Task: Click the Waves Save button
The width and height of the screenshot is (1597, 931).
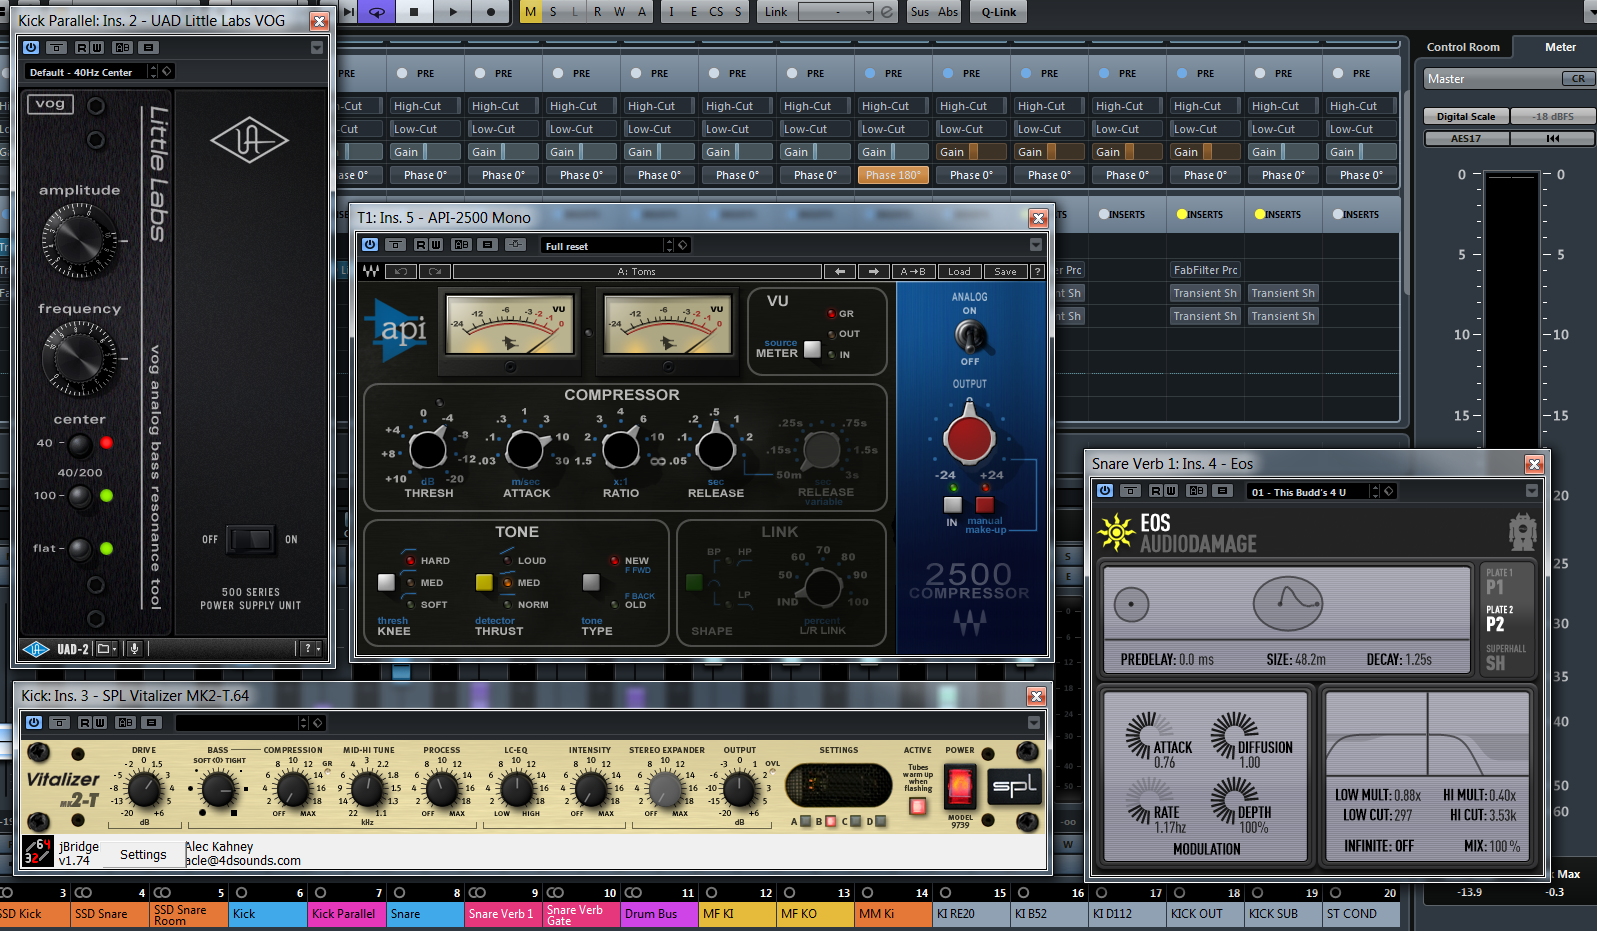Action: coord(1005,271)
